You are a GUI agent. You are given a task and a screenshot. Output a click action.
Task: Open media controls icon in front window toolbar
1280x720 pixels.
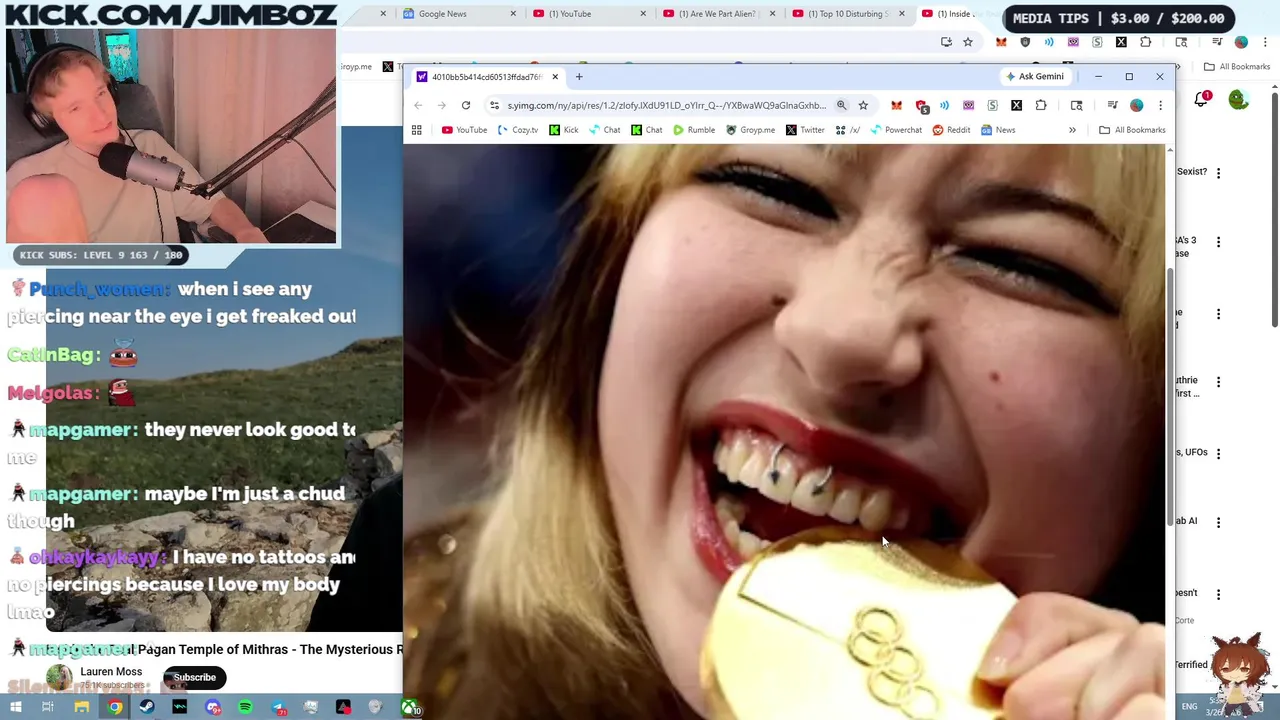coord(1112,105)
